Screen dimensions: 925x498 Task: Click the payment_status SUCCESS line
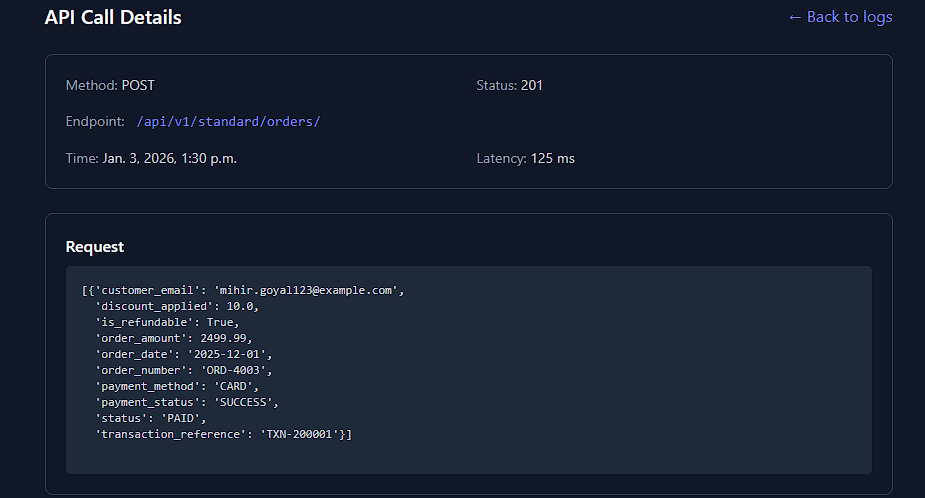pos(186,402)
